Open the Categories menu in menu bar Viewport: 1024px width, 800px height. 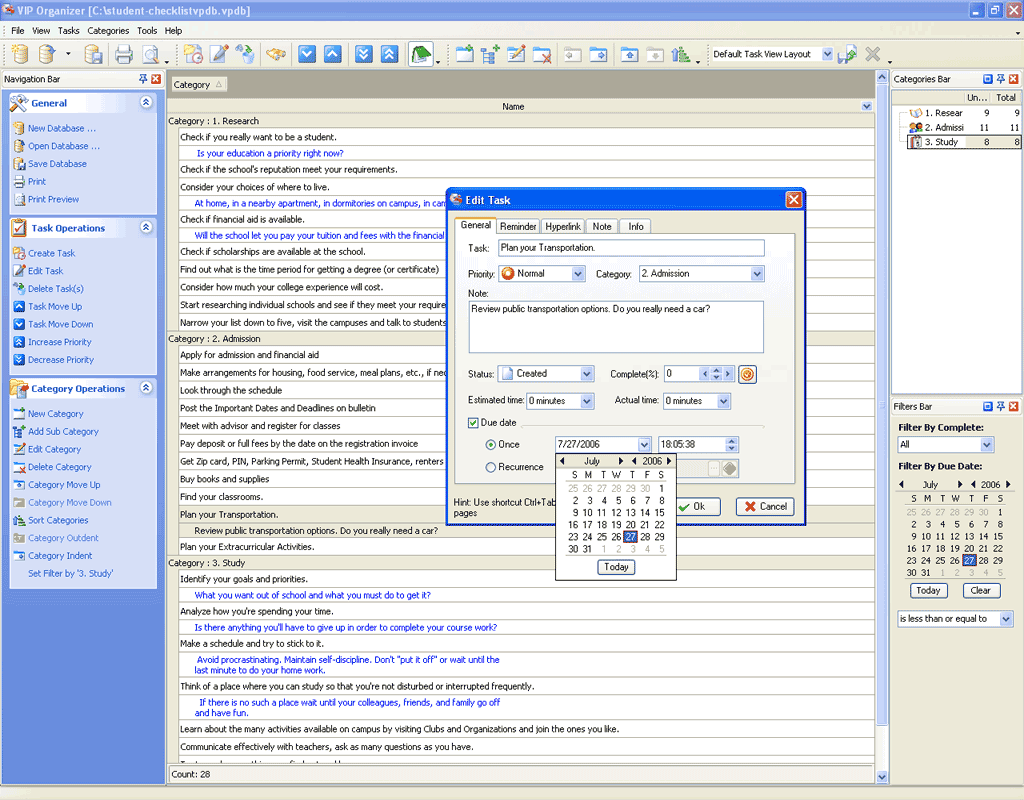108,31
